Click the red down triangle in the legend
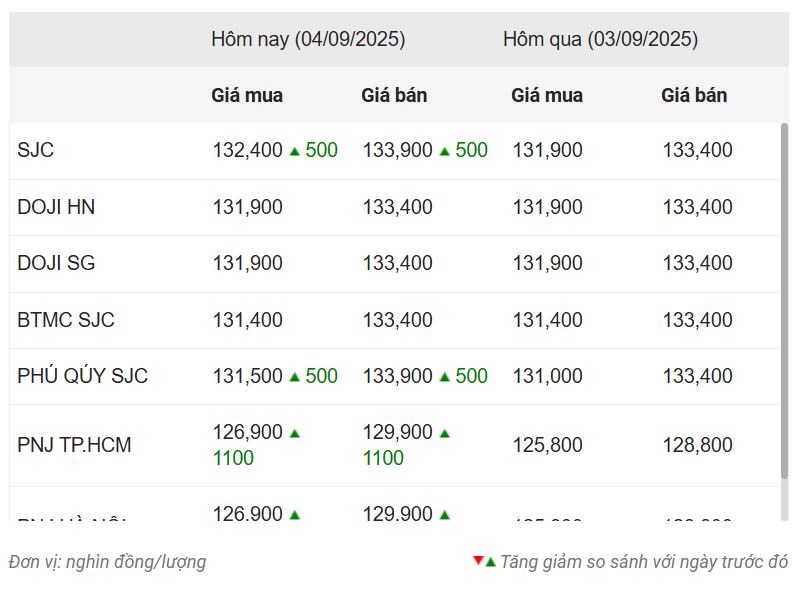796x591 pixels. pyautogui.click(x=478, y=560)
